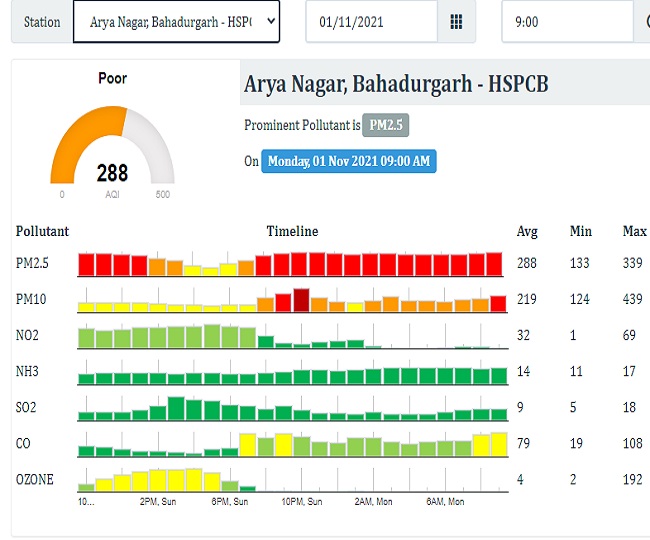Click the clock icon beside the time field
The image size is (650, 540).
click(644, 21)
